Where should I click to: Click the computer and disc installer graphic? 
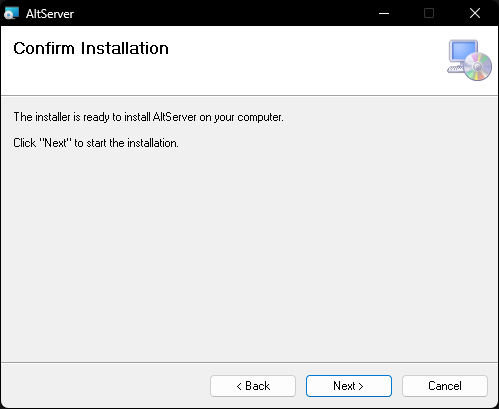coord(469,60)
